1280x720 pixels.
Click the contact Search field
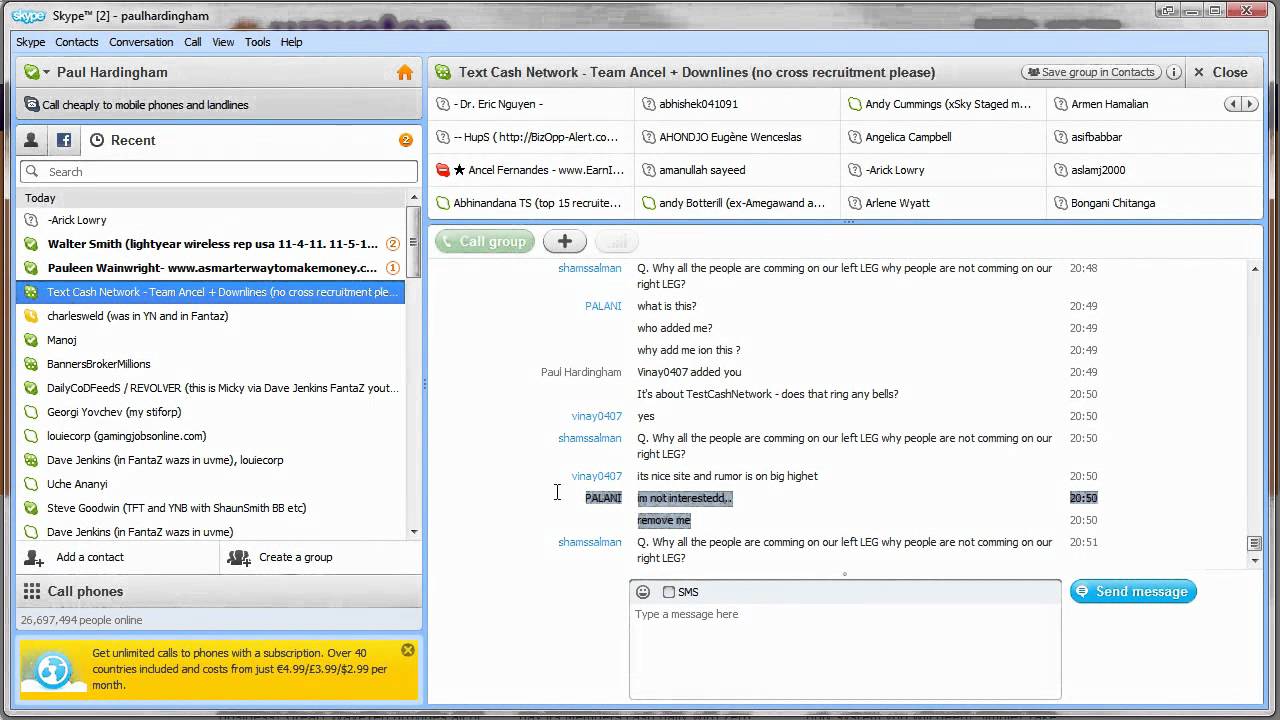click(219, 172)
